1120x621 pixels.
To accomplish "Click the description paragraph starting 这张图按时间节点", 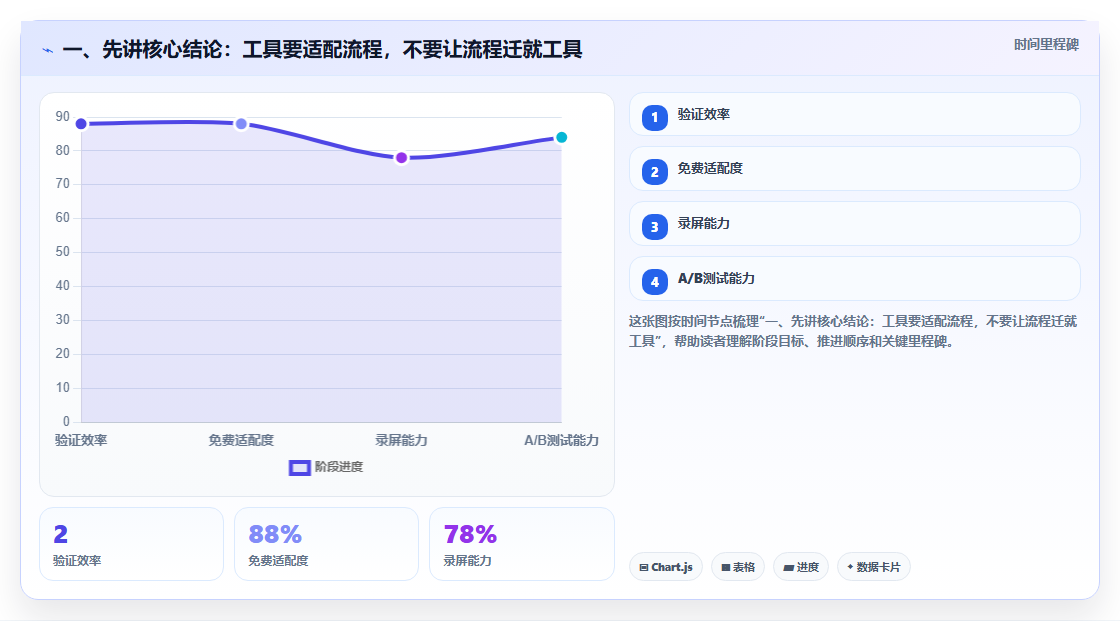I will 853,332.
